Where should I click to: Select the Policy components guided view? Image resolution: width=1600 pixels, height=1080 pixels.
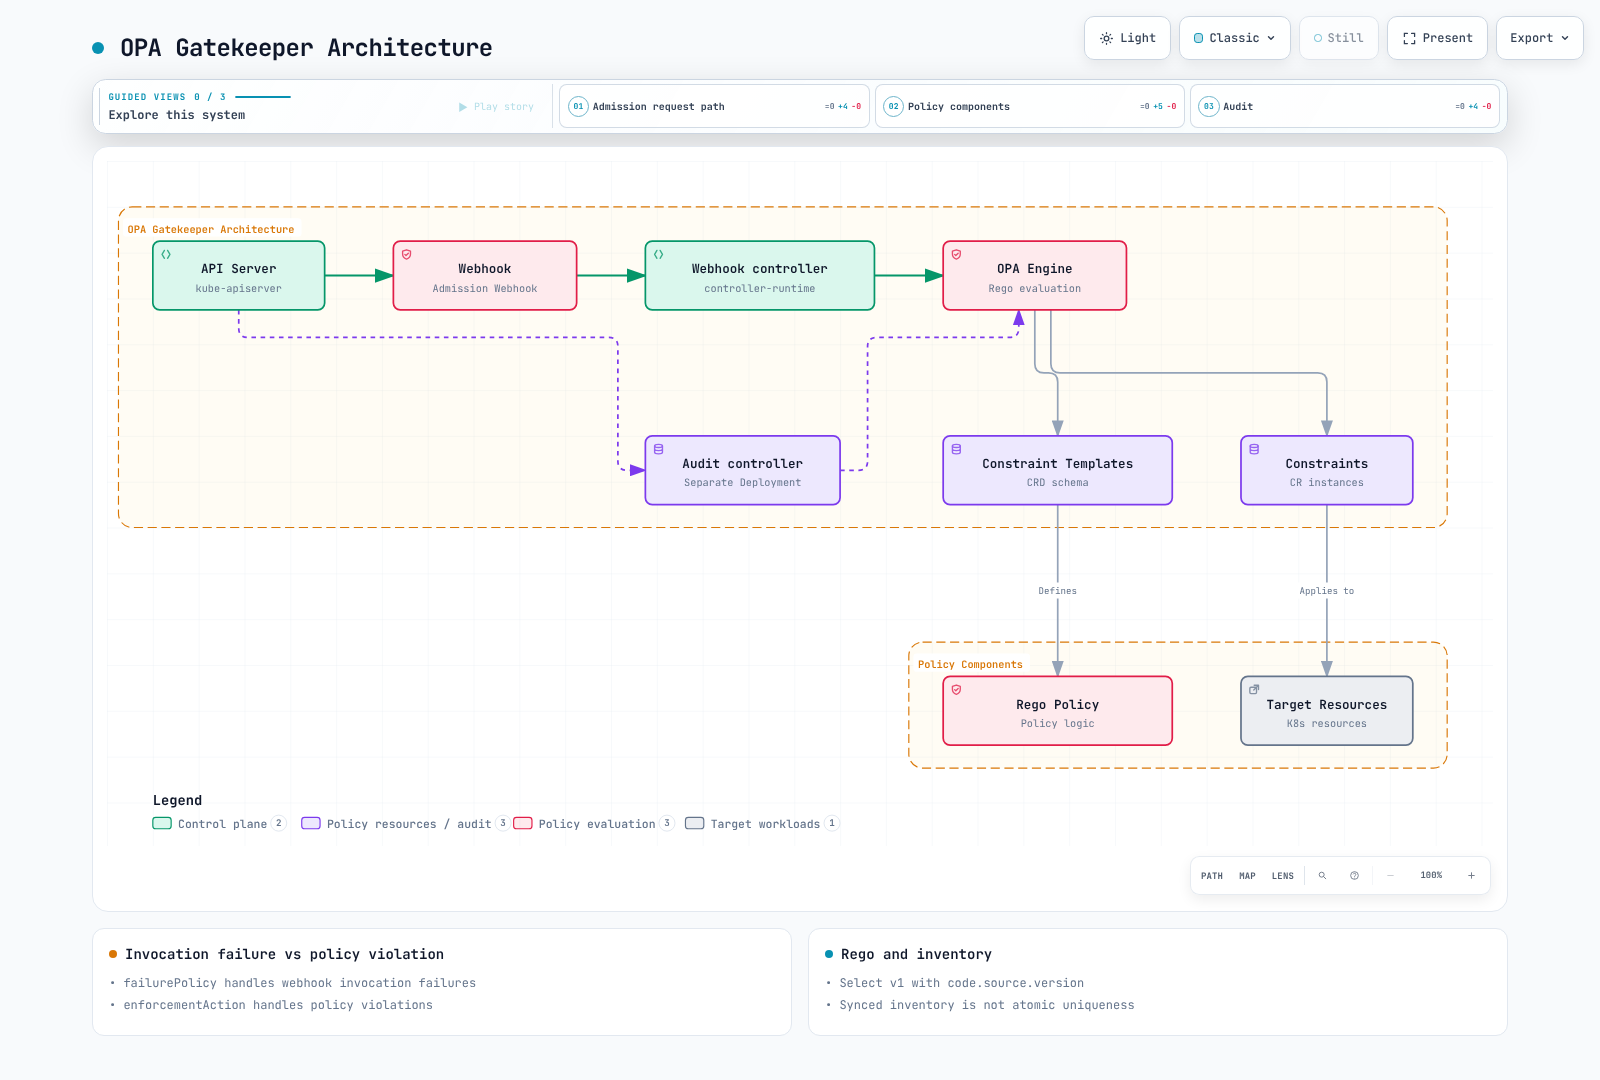pos(1029,106)
